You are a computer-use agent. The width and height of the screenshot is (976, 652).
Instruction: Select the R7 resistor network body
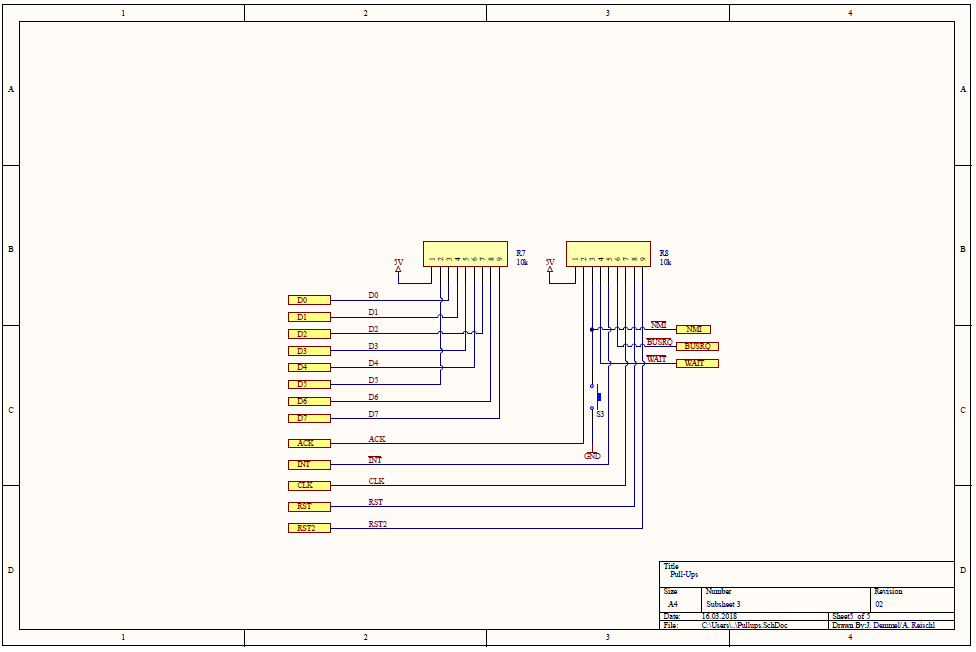click(465, 254)
